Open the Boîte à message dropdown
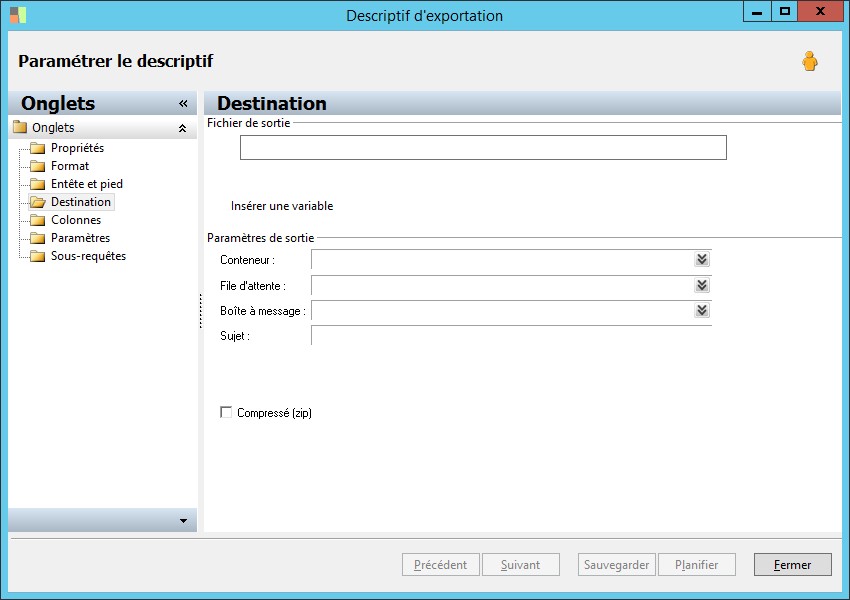 coord(702,310)
